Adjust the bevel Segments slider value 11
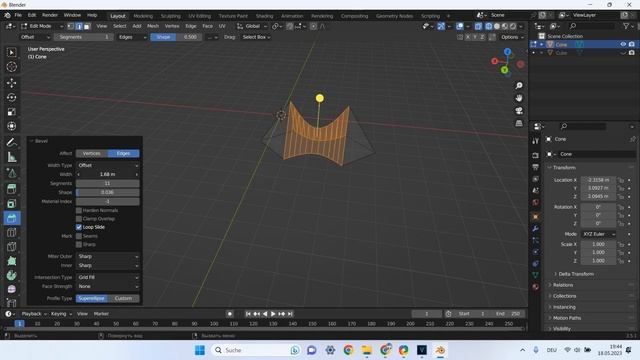The image size is (640, 360). point(108,183)
